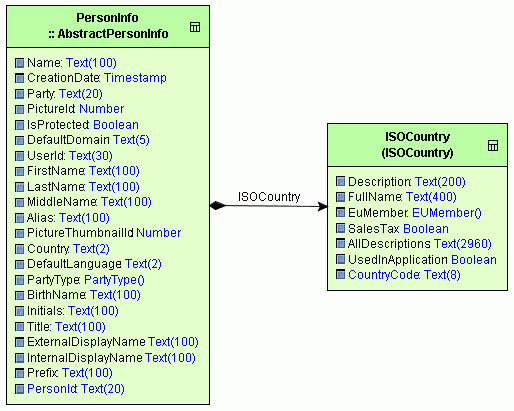The height and width of the screenshot is (411, 514).
Task: Select the AllDescriptions Text(2960) attribute row
Action: pyautogui.click(x=419, y=244)
